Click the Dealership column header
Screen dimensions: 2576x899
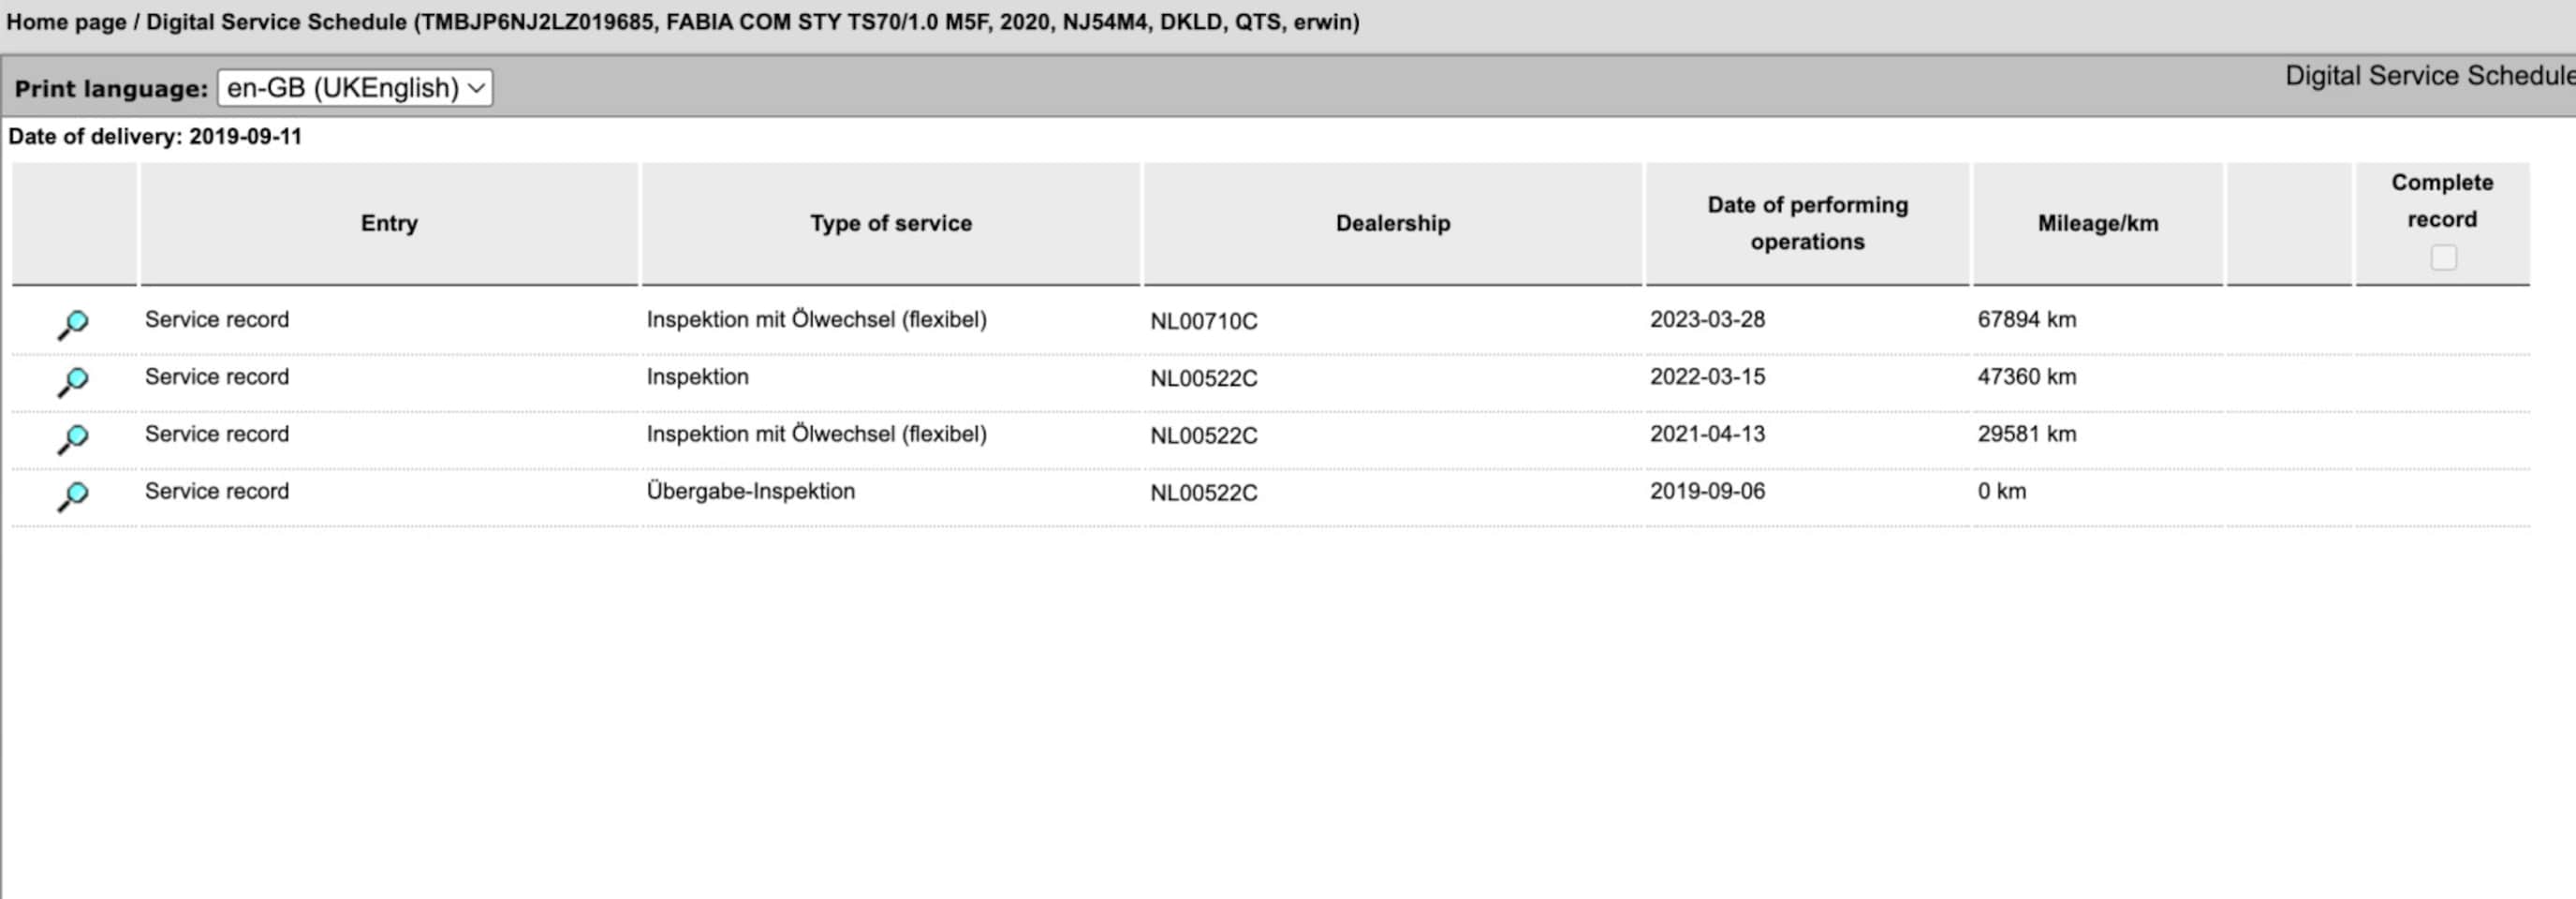[1392, 223]
